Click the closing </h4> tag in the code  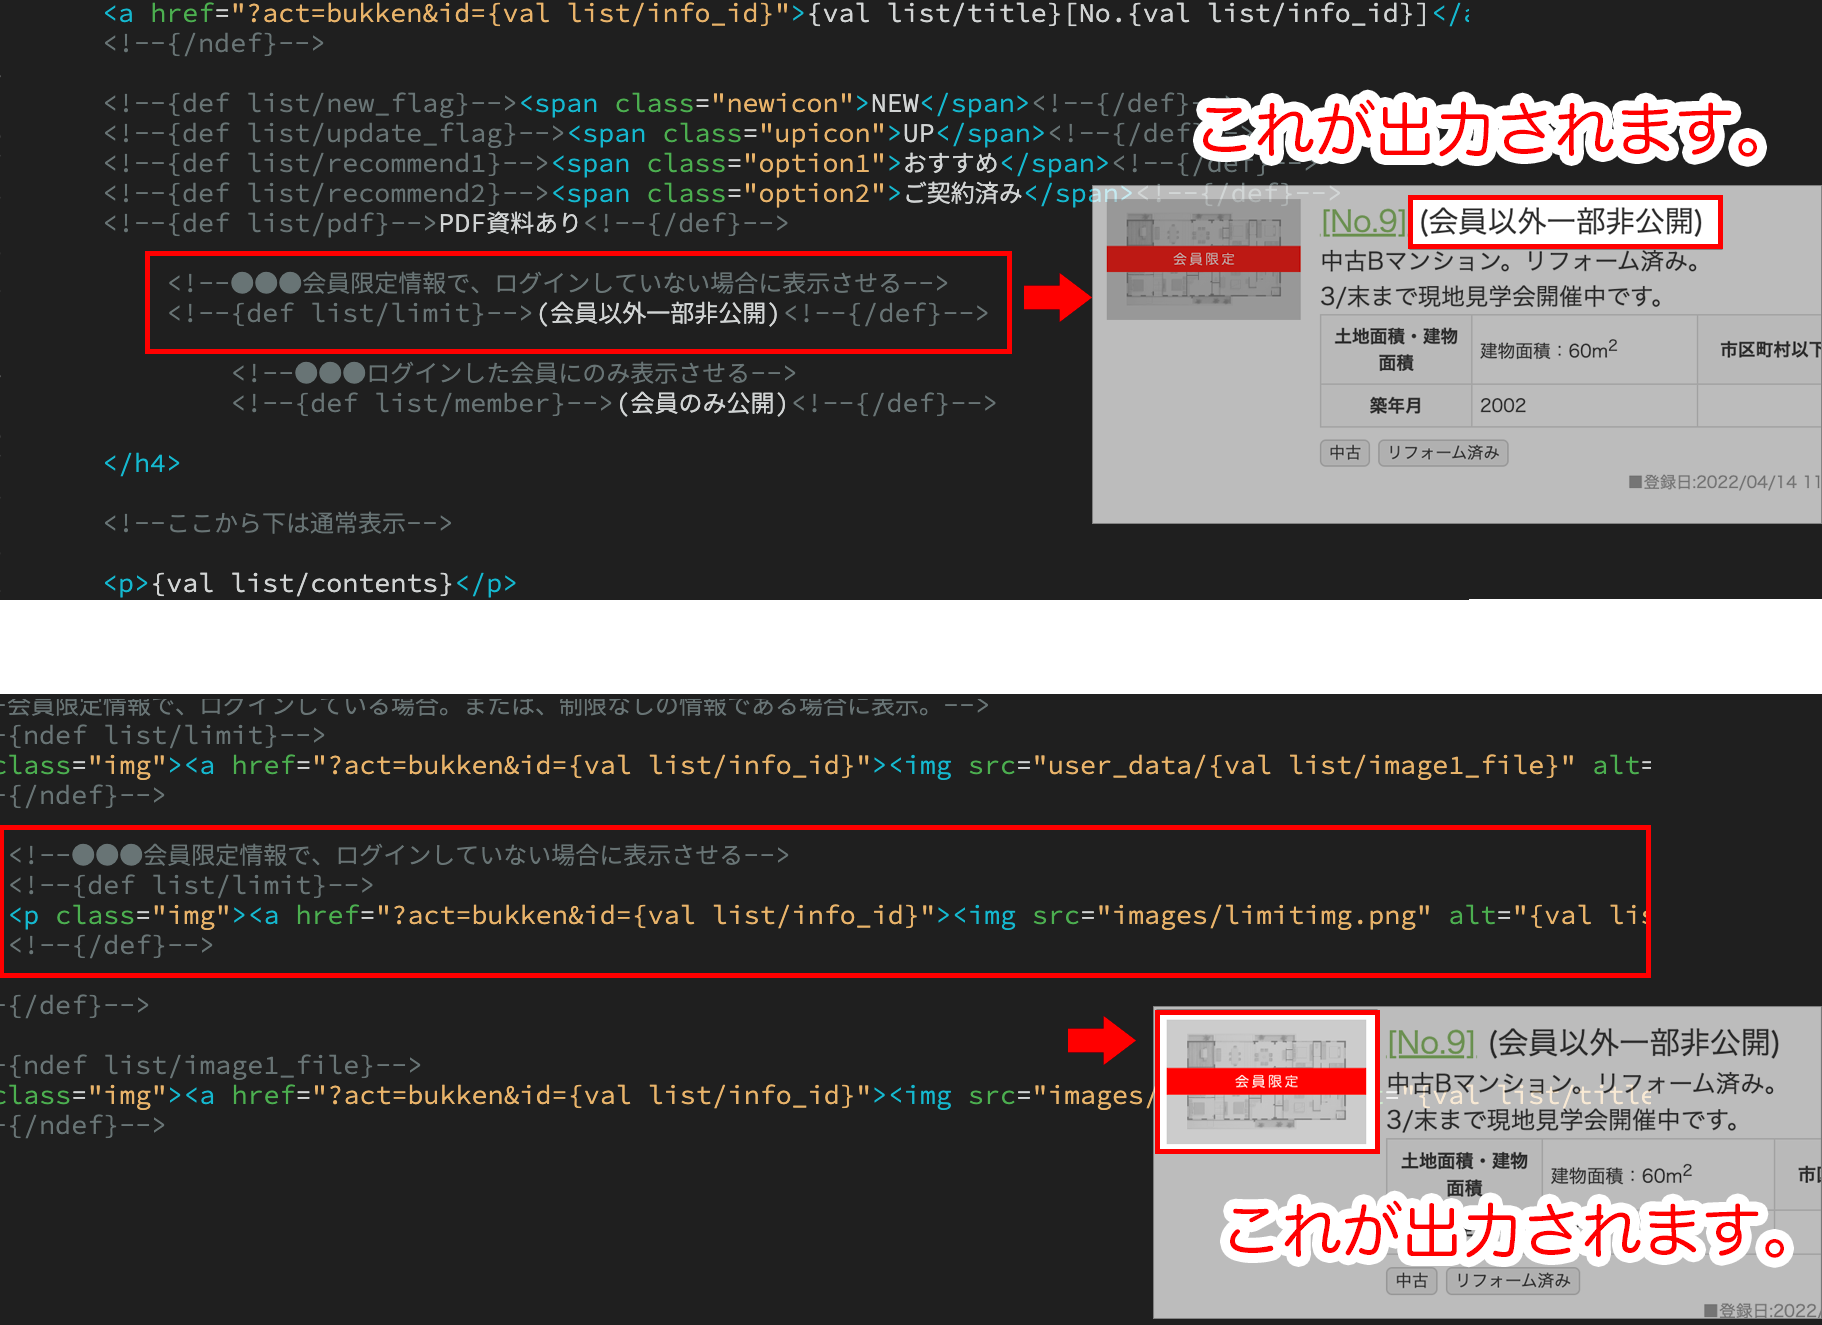pos(142,464)
